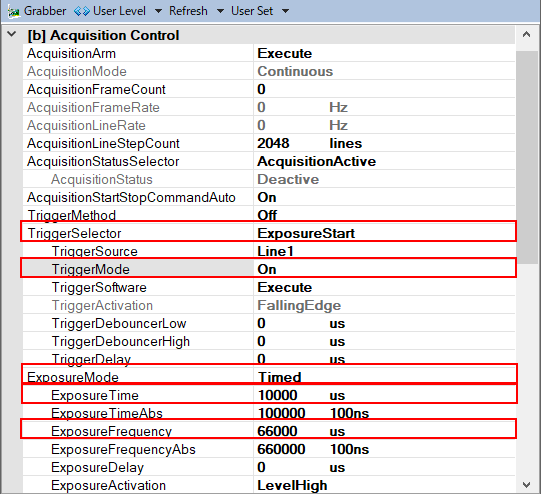
Task: Select the TriggerSoftware label
Action: (99, 287)
